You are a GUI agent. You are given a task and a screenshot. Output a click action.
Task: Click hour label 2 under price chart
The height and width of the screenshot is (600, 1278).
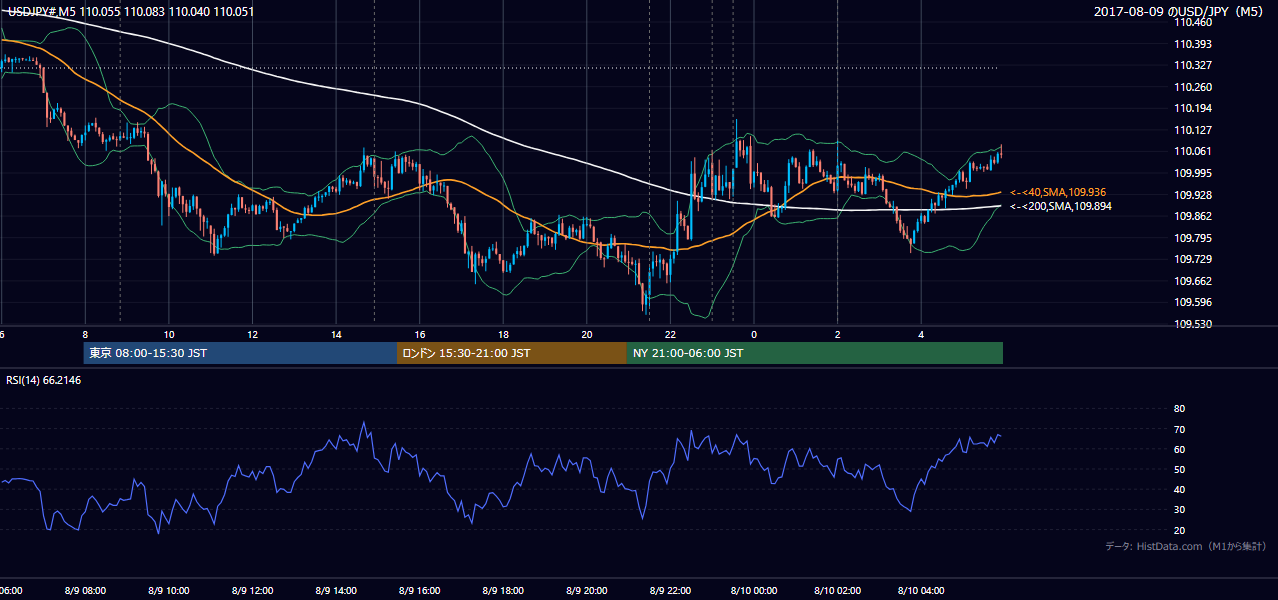[x=837, y=334]
